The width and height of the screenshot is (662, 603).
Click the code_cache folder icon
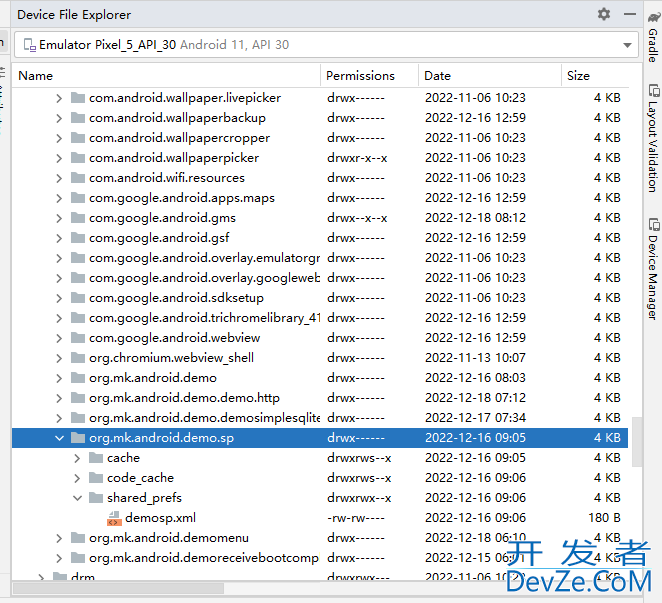coord(96,478)
